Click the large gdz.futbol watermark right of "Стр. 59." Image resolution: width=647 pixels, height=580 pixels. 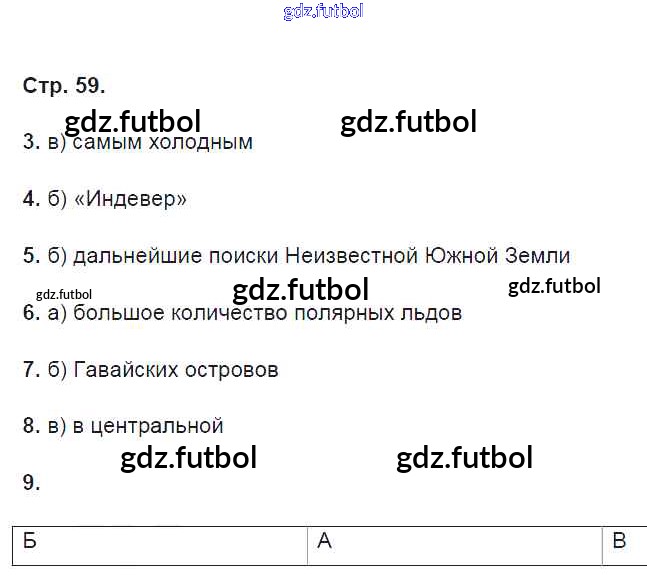coord(408,122)
